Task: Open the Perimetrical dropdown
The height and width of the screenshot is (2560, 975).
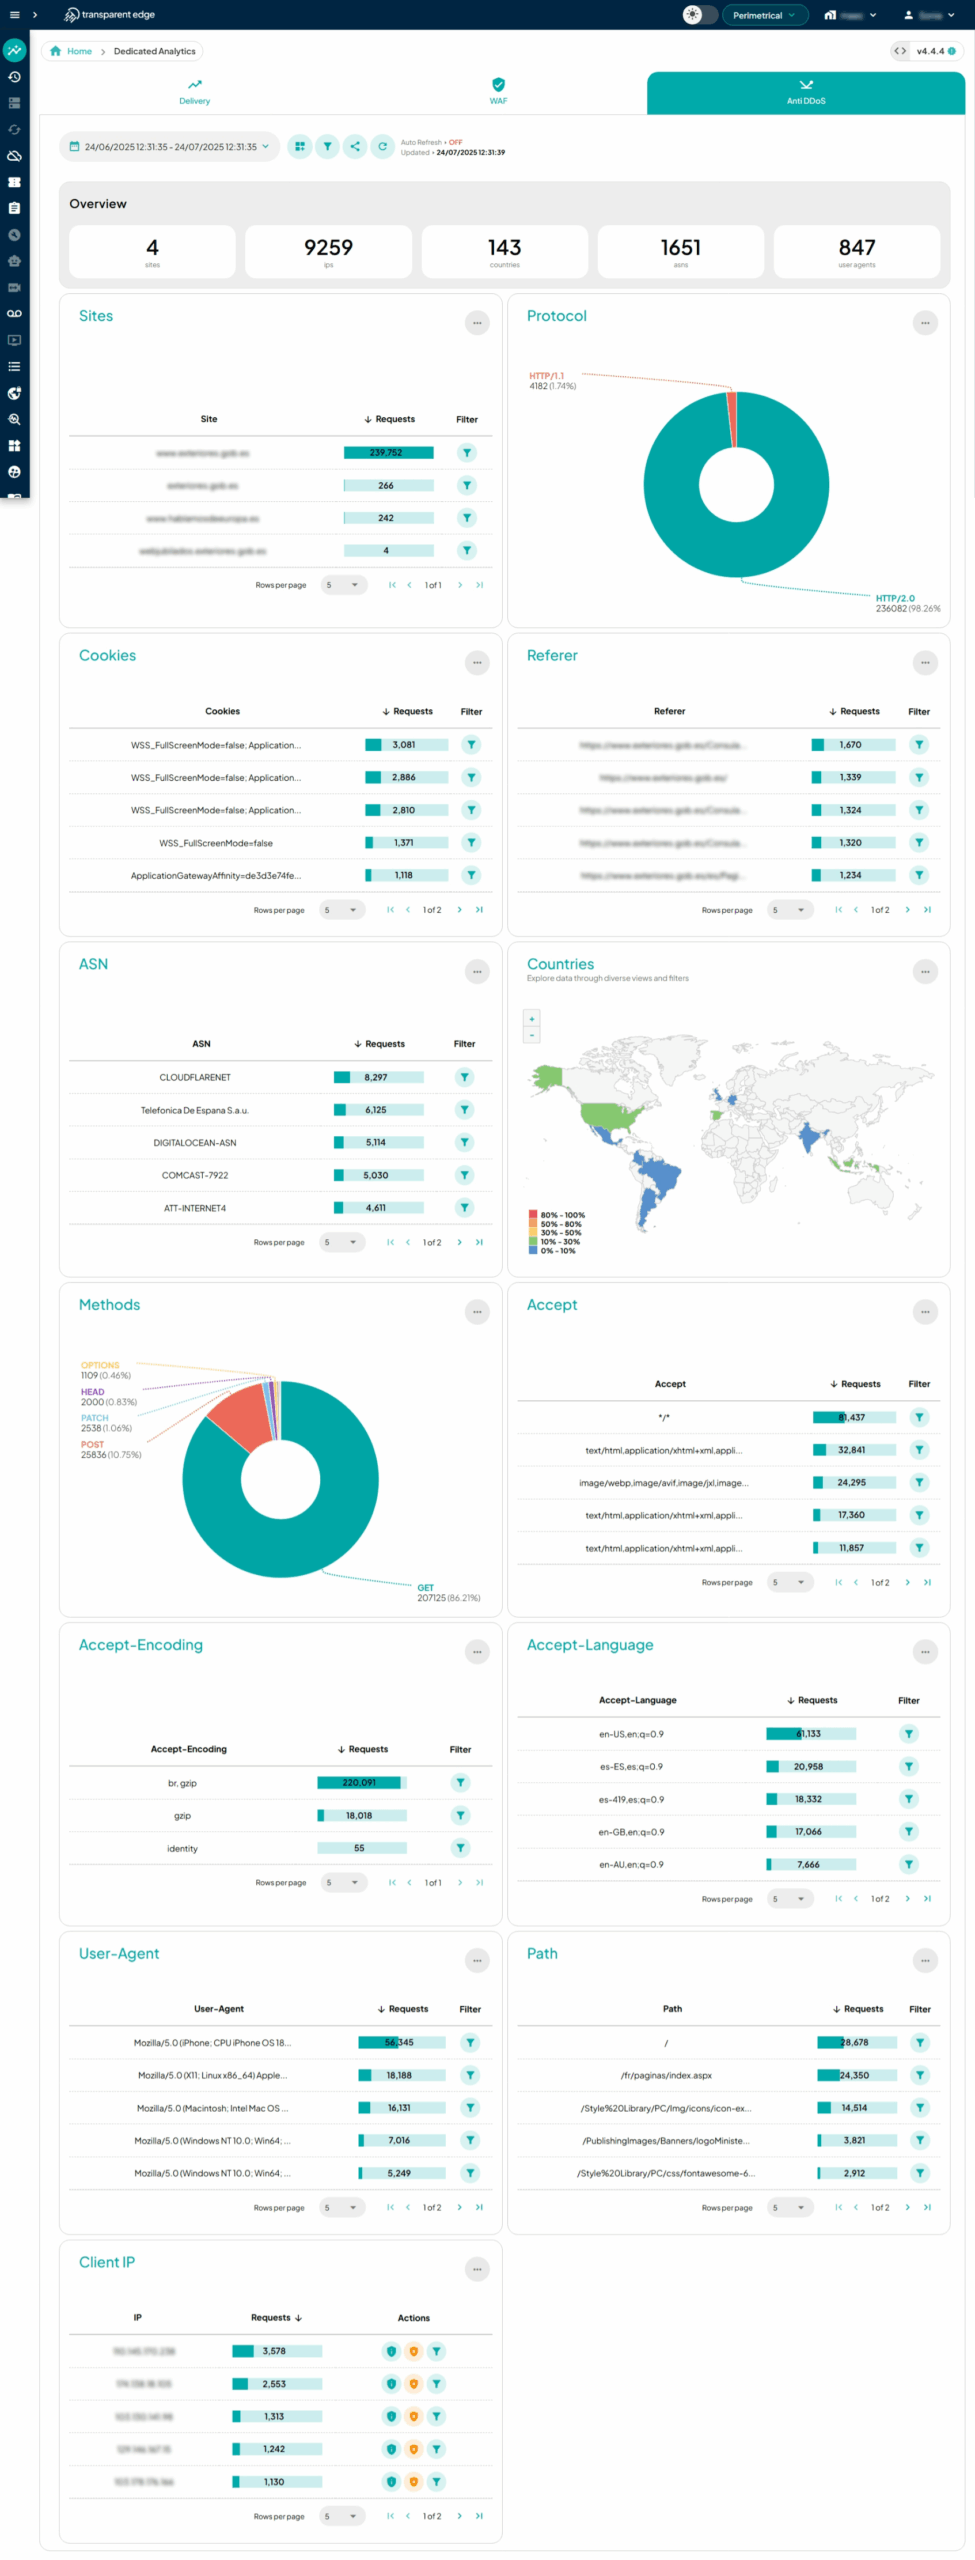Action: (x=764, y=15)
